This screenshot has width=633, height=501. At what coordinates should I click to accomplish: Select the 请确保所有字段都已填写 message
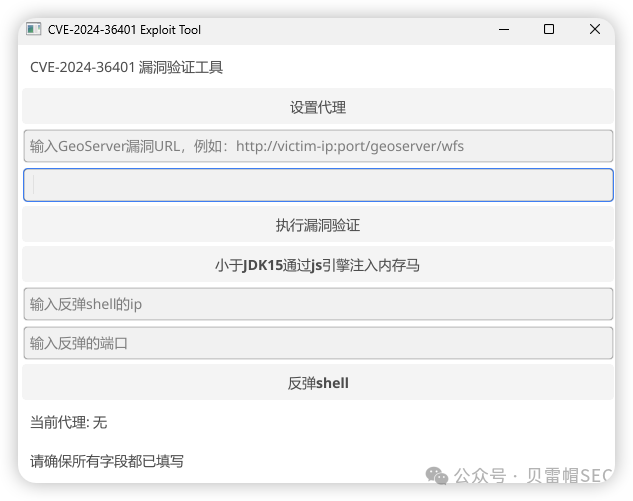[x=107, y=461]
